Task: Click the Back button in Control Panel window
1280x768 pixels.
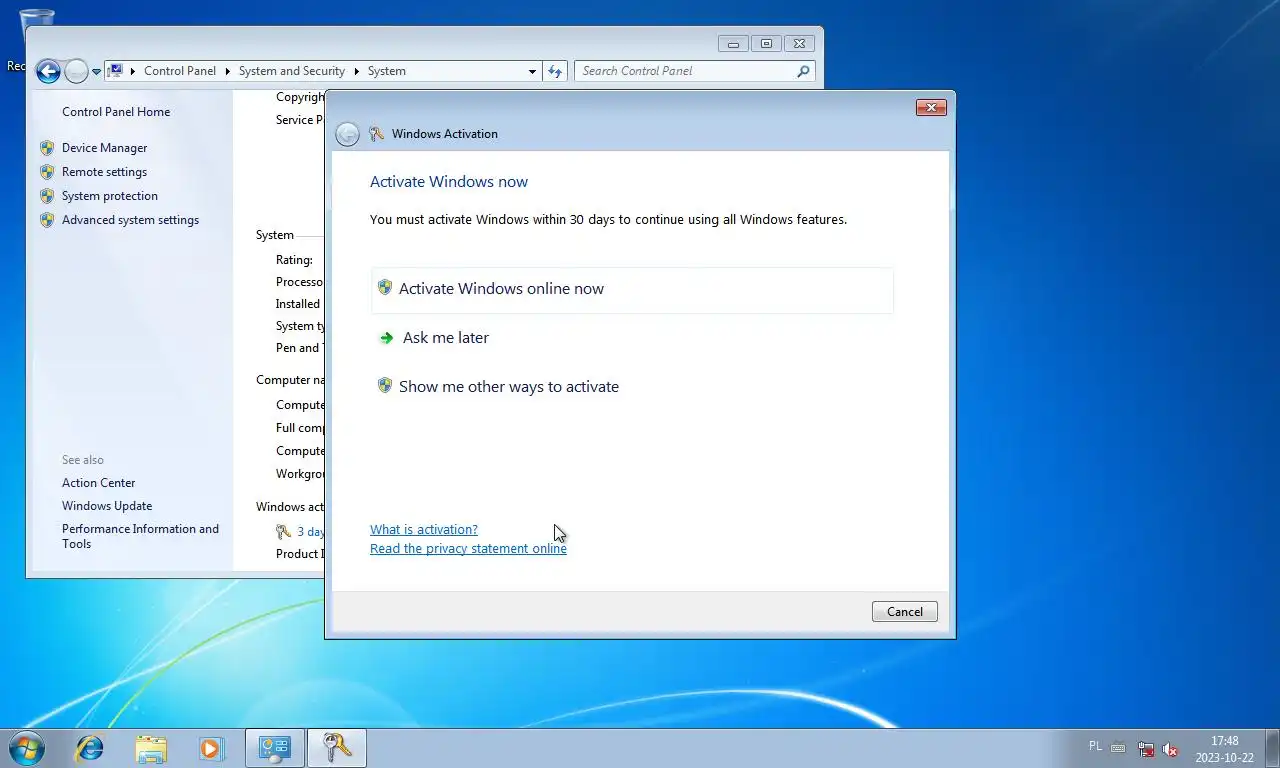Action: tap(48, 71)
